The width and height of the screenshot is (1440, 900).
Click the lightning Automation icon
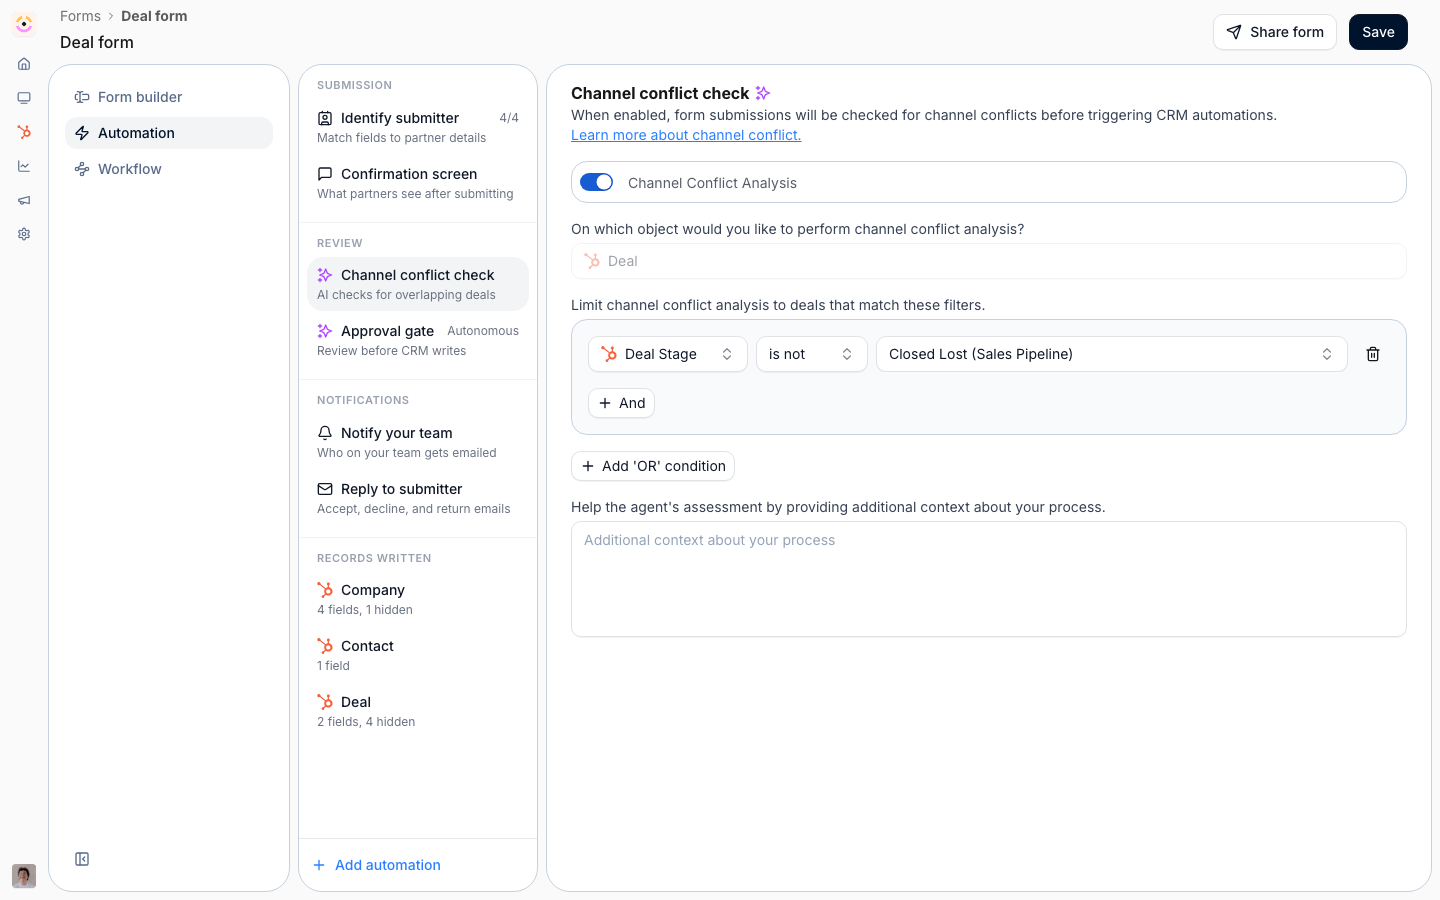(x=82, y=133)
